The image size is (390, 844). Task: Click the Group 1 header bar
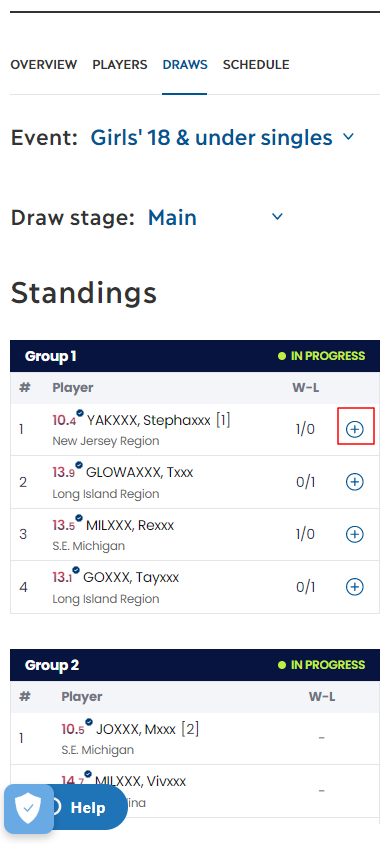[195, 356]
